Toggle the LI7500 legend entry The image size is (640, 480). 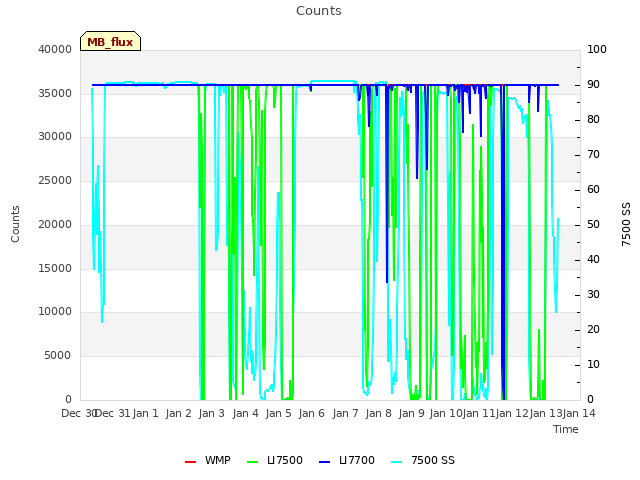pos(275,460)
